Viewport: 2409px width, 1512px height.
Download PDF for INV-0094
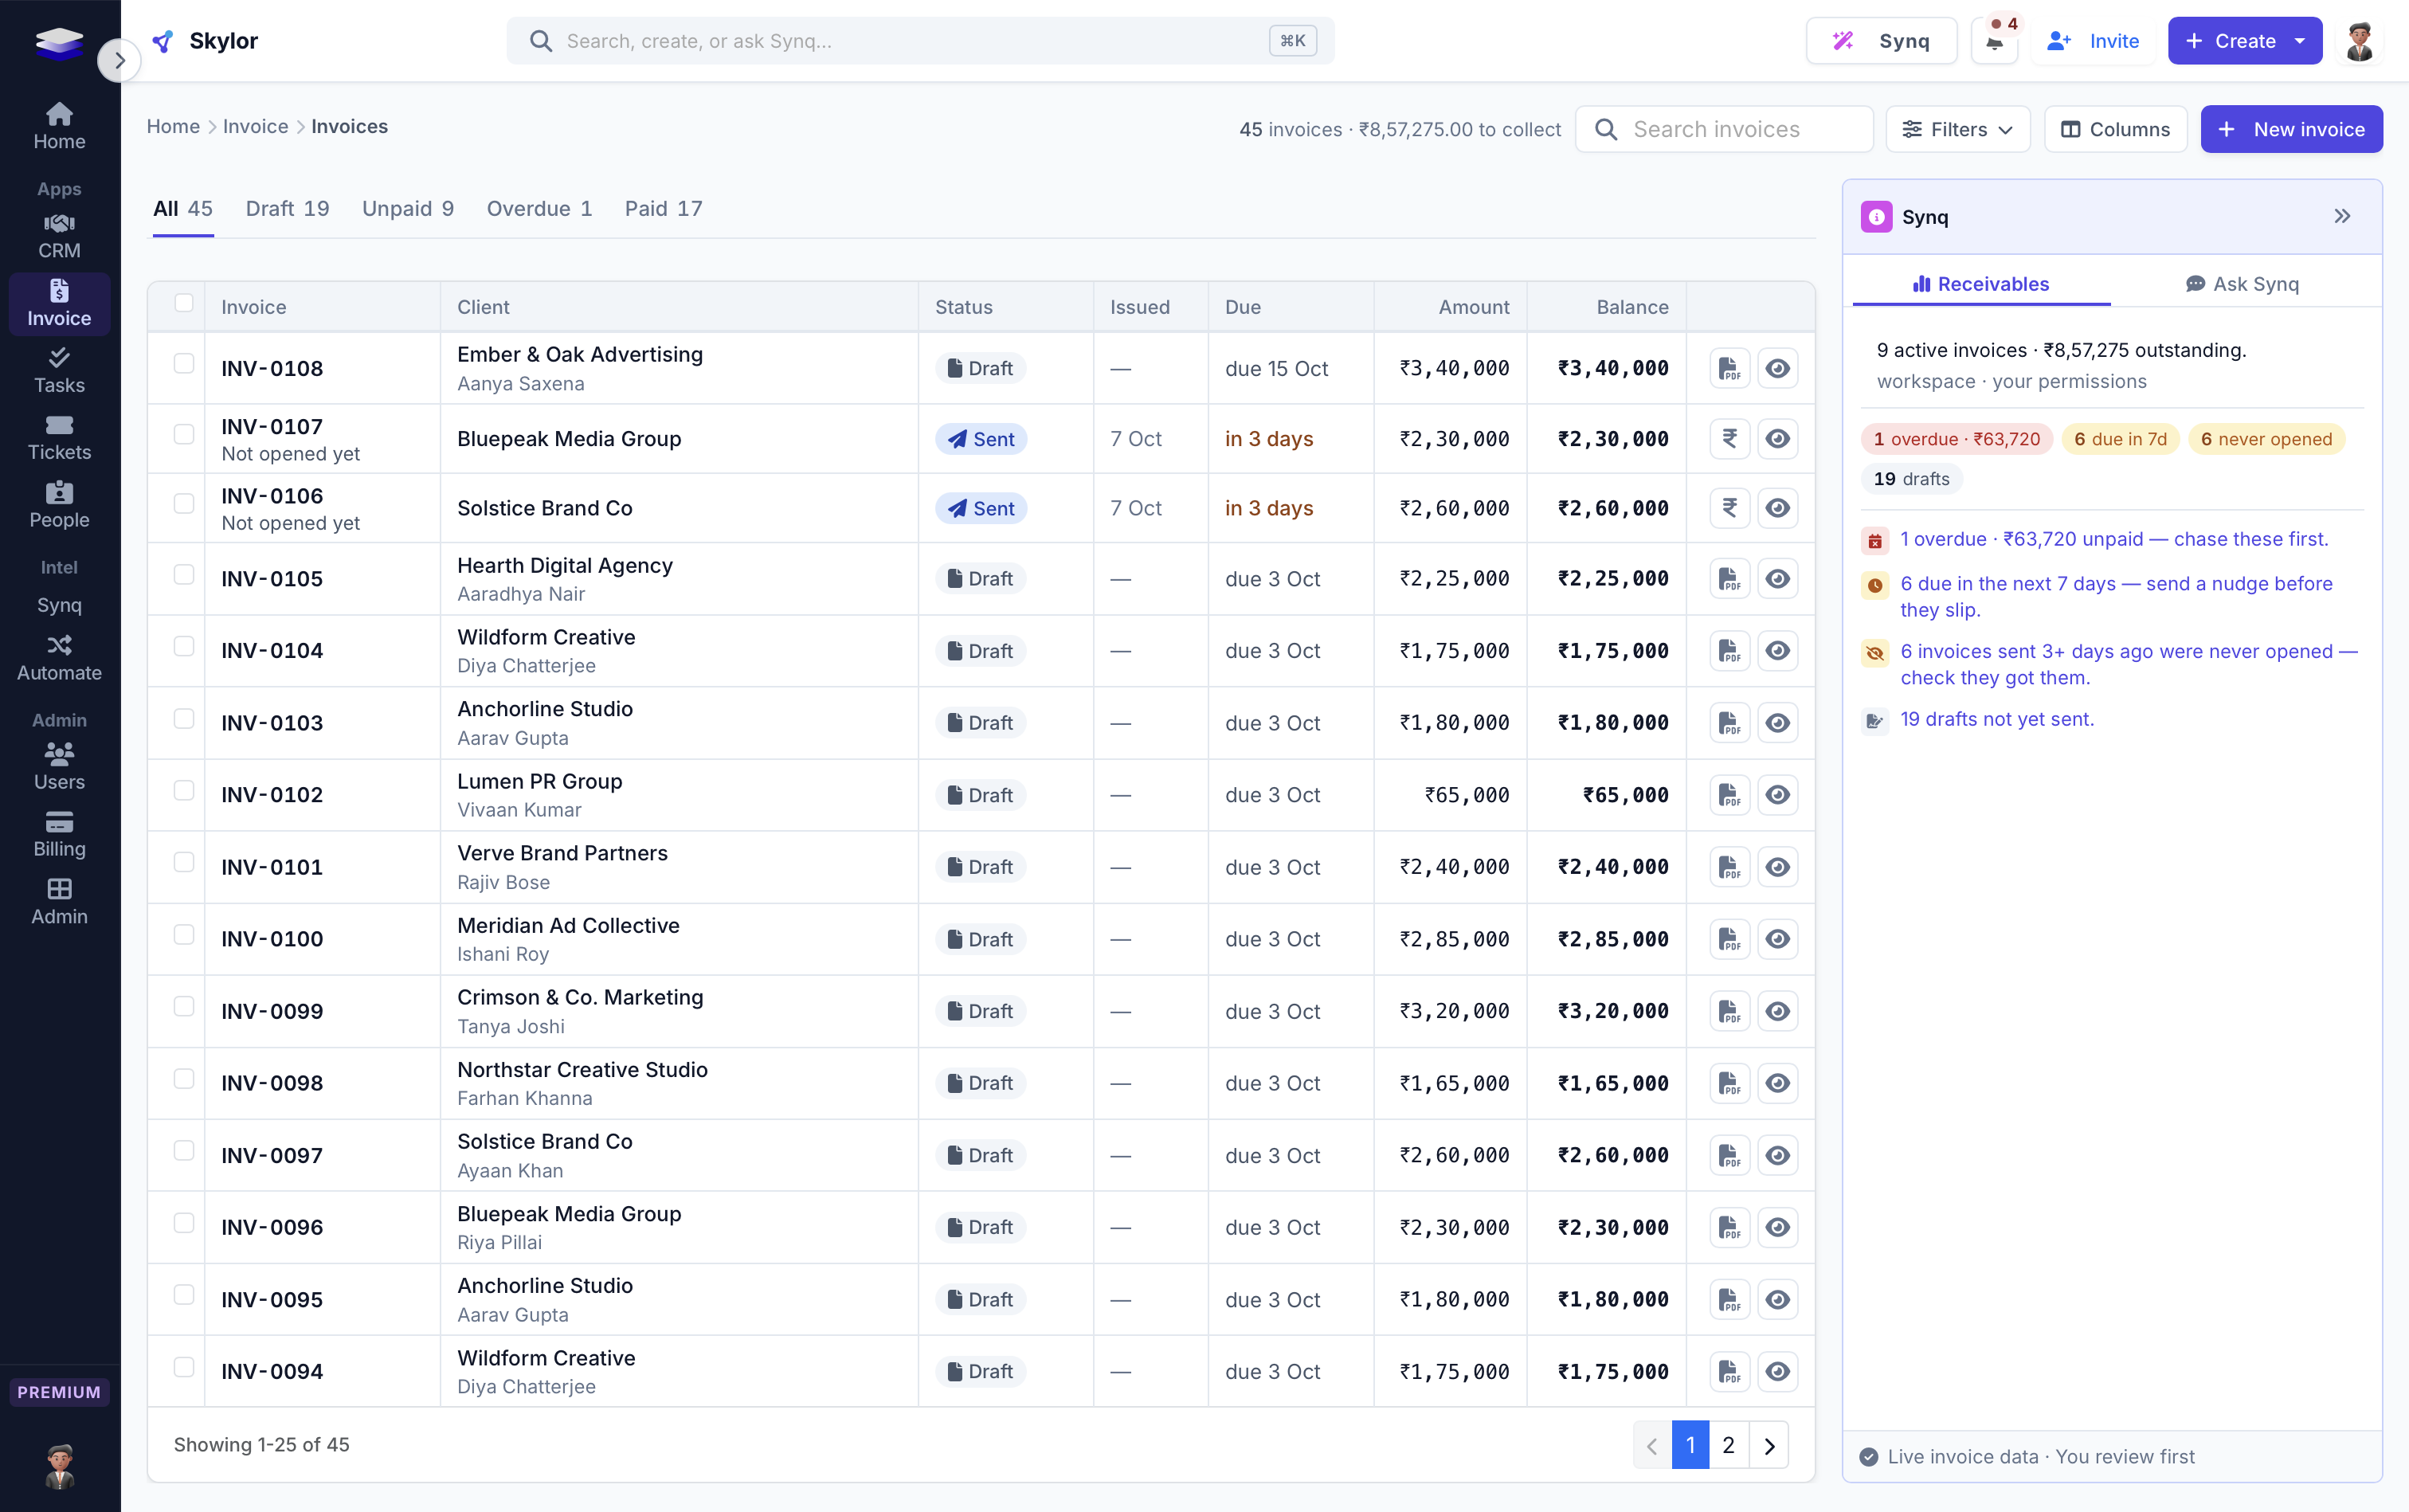1729,1371
